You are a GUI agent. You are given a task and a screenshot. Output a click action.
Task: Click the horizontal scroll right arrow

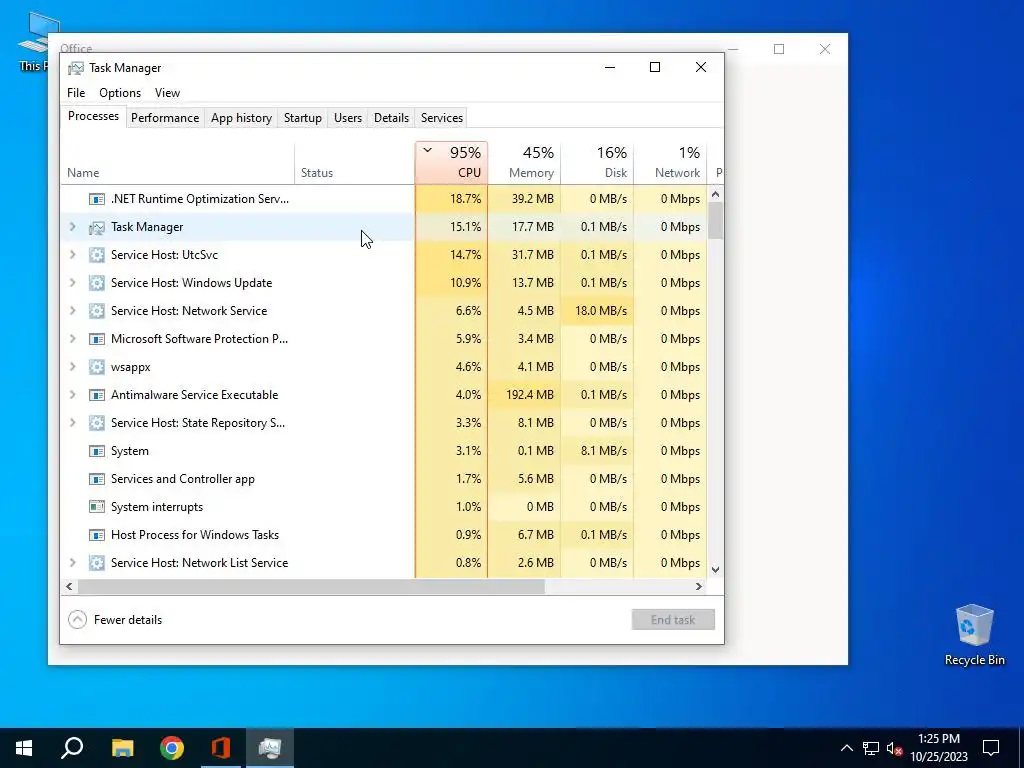coord(699,586)
